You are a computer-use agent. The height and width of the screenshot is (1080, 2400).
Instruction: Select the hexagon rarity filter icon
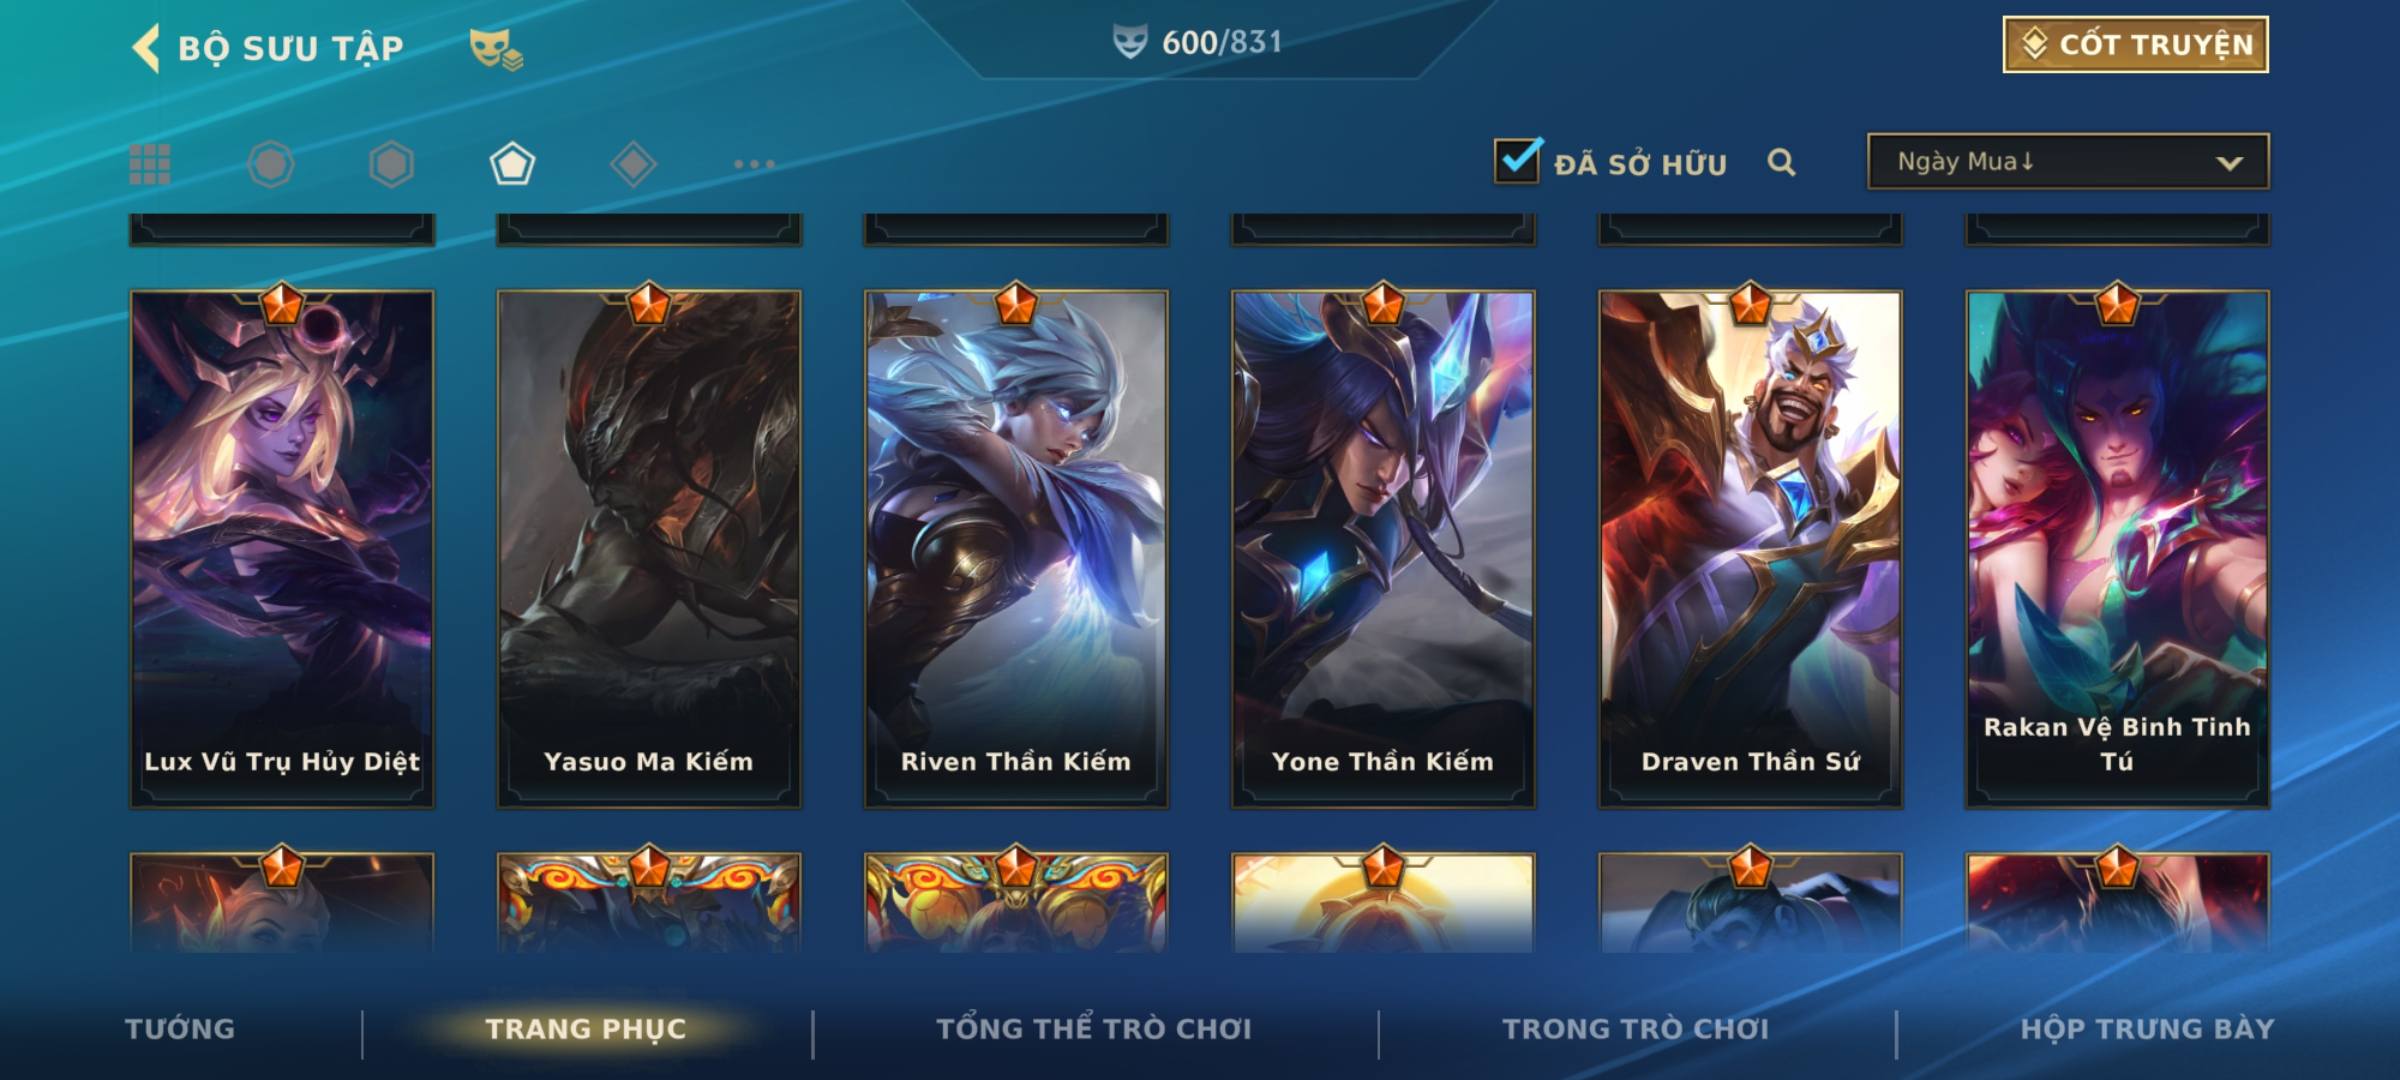point(391,164)
